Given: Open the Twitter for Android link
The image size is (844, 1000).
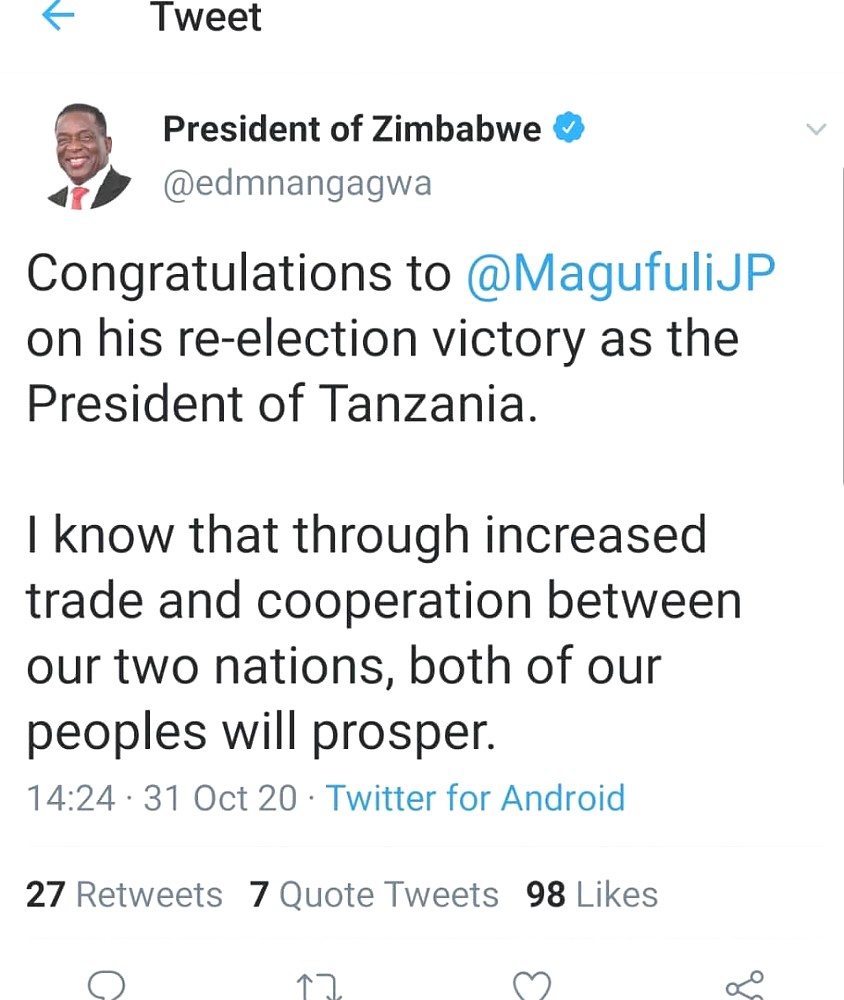Looking at the screenshot, I should pyautogui.click(x=475, y=798).
